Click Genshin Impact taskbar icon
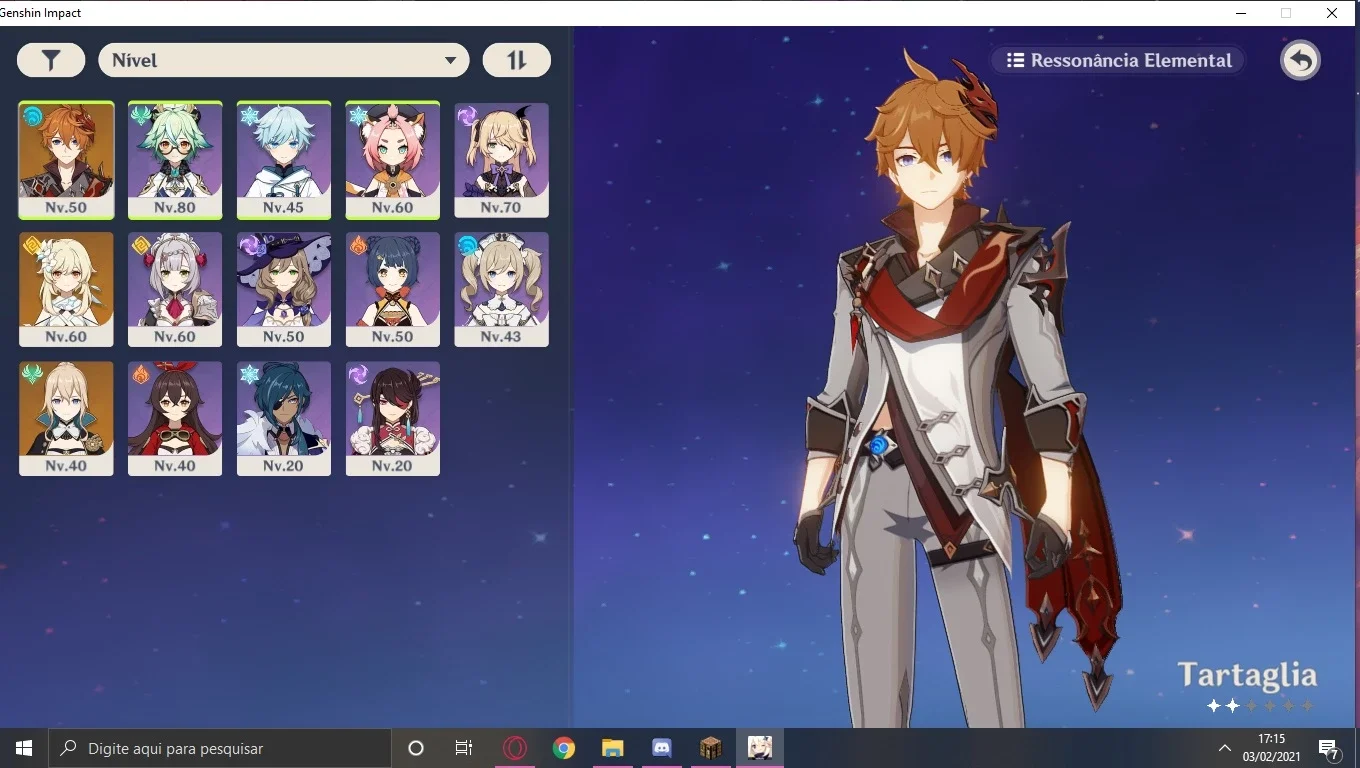 [760, 748]
